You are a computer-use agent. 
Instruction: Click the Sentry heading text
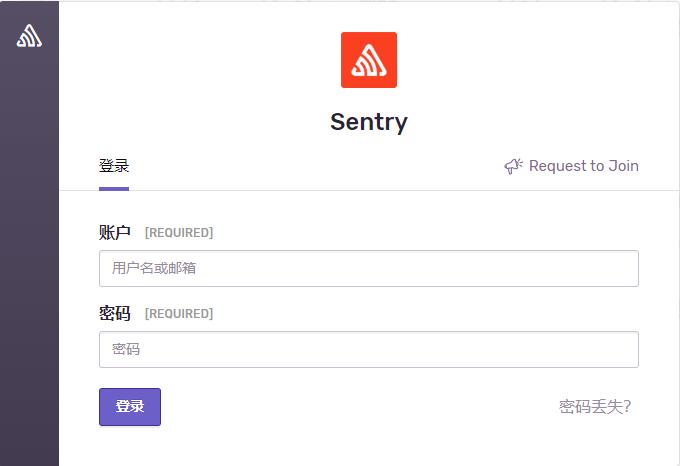pyautogui.click(x=368, y=122)
